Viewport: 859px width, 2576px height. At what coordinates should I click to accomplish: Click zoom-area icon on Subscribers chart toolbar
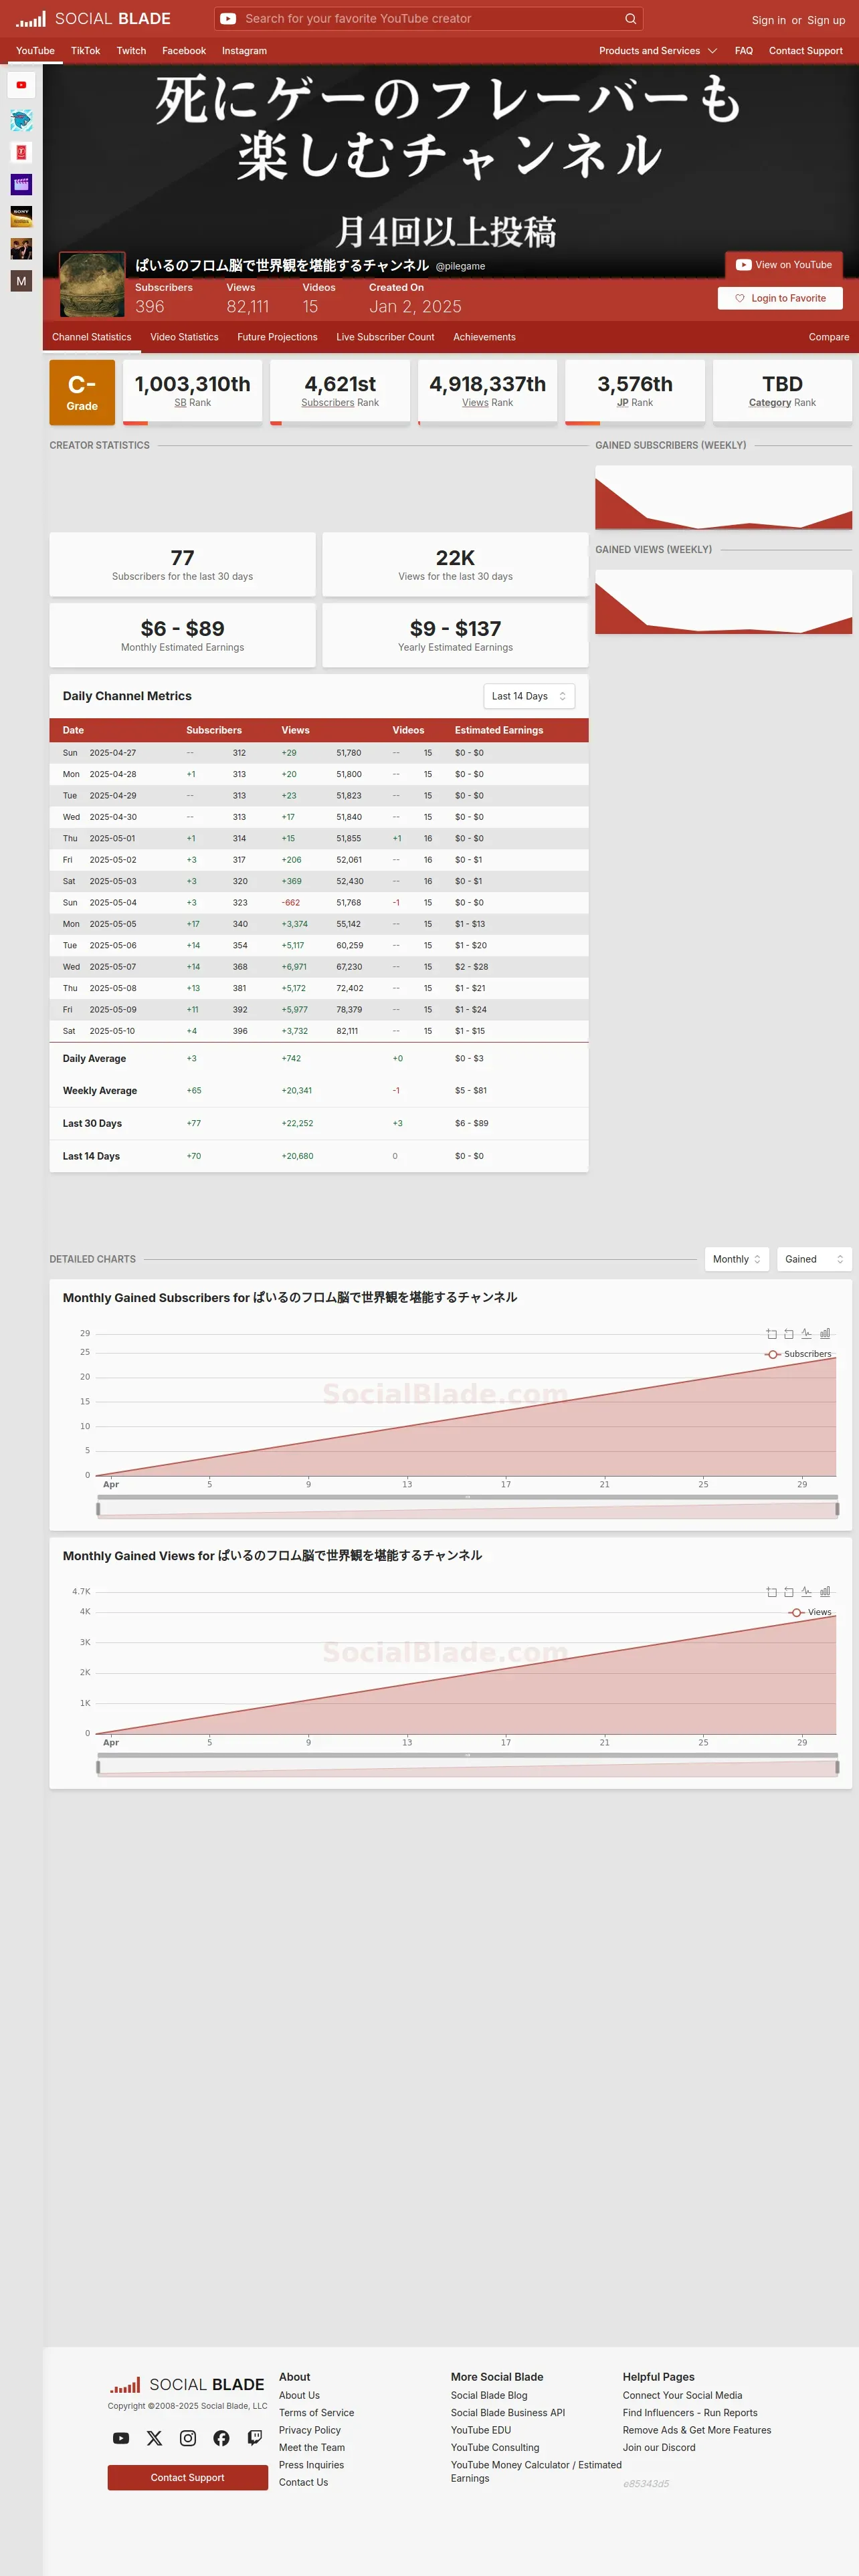771,1333
